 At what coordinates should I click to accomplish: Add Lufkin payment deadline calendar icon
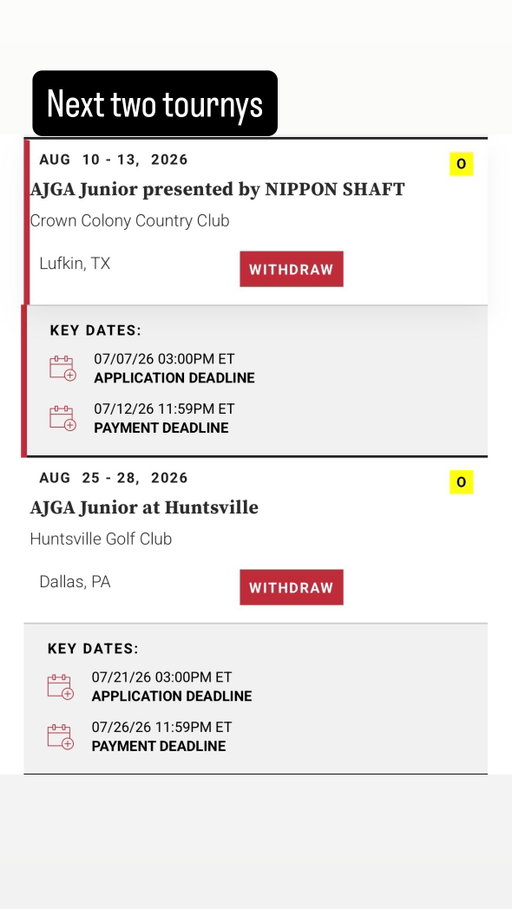click(63, 418)
